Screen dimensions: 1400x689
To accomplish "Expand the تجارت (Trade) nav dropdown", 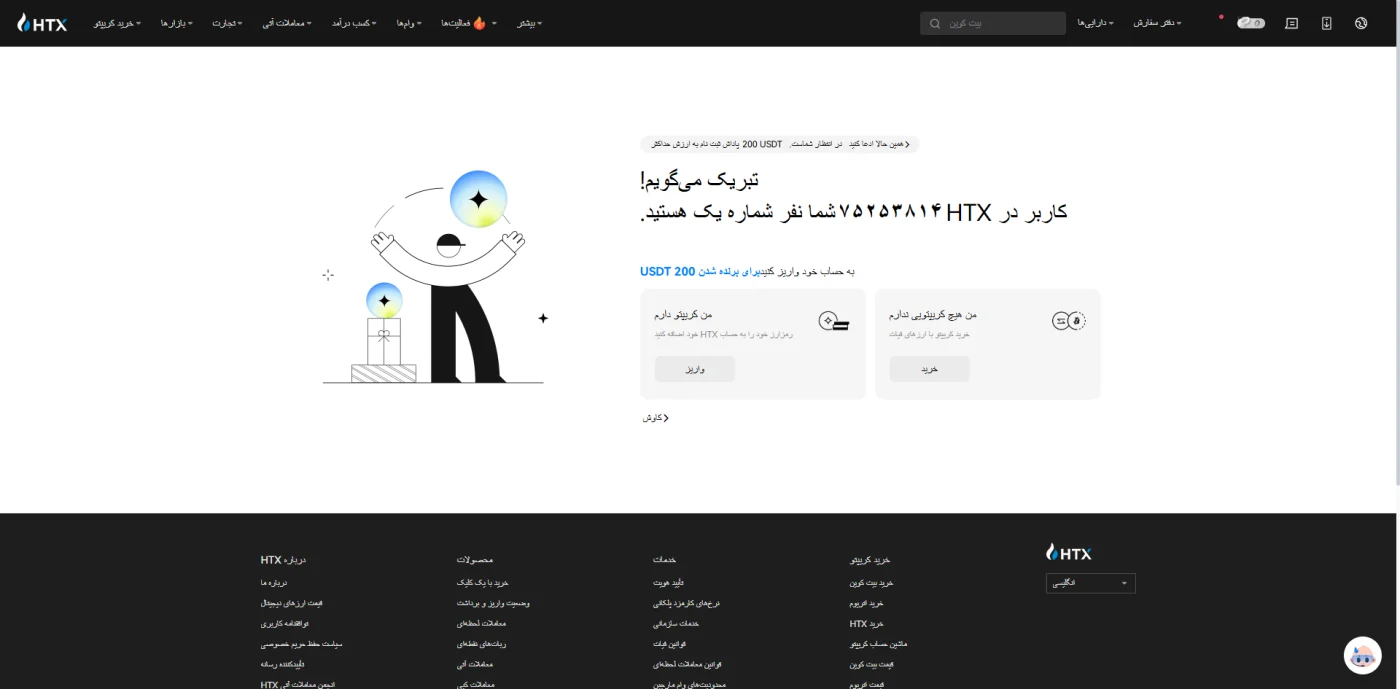I will (227, 23).
